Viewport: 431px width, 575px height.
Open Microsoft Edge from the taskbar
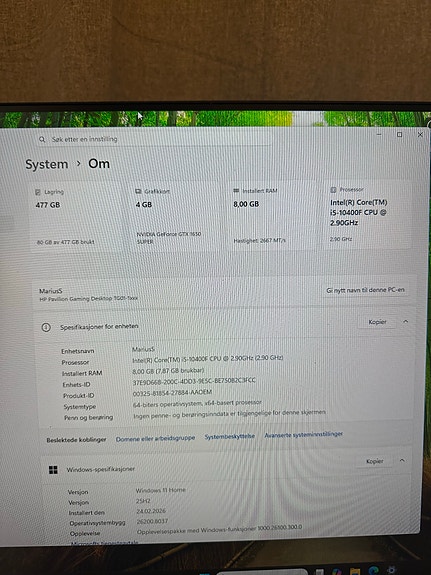pyautogui.click(x=373, y=571)
